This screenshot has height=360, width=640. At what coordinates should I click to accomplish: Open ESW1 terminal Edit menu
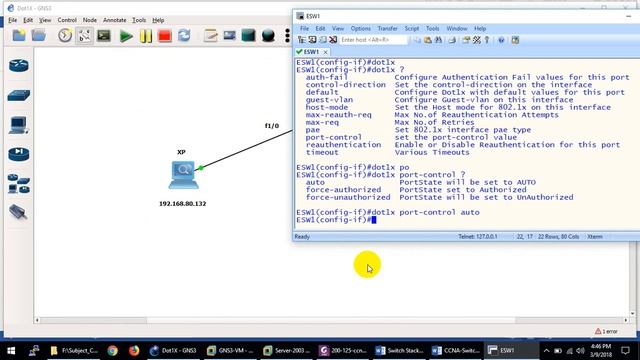320,29
